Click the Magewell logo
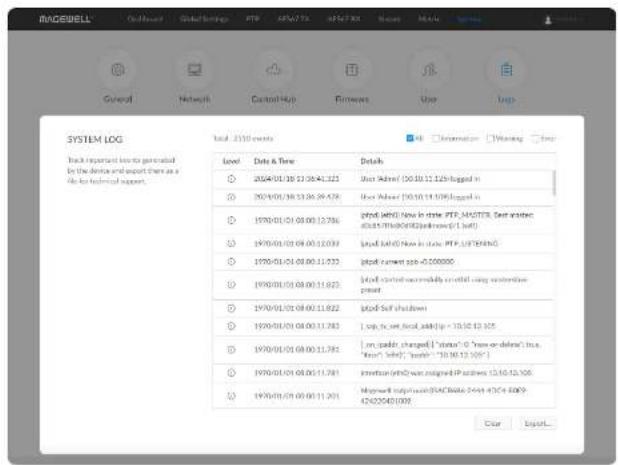618x465 pixels. click(x=65, y=19)
